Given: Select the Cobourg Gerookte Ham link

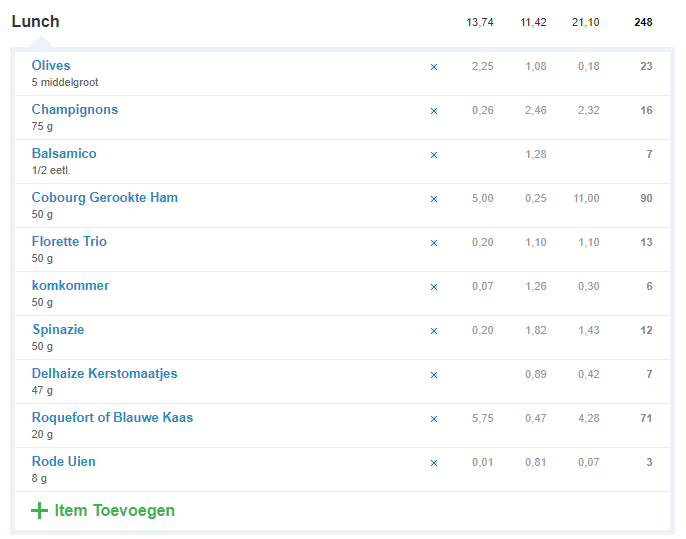Looking at the screenshot, I should coord(104,198).
